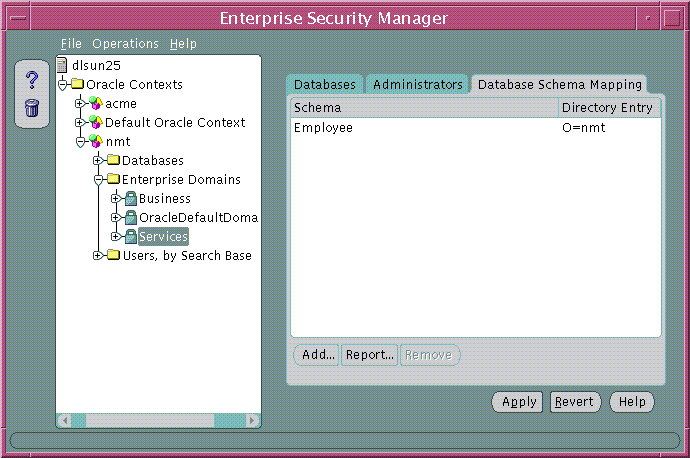The width and height of the screenshot is (690, 458).
Task: Click the Business domain lock icon
Action: coord(131,198)
